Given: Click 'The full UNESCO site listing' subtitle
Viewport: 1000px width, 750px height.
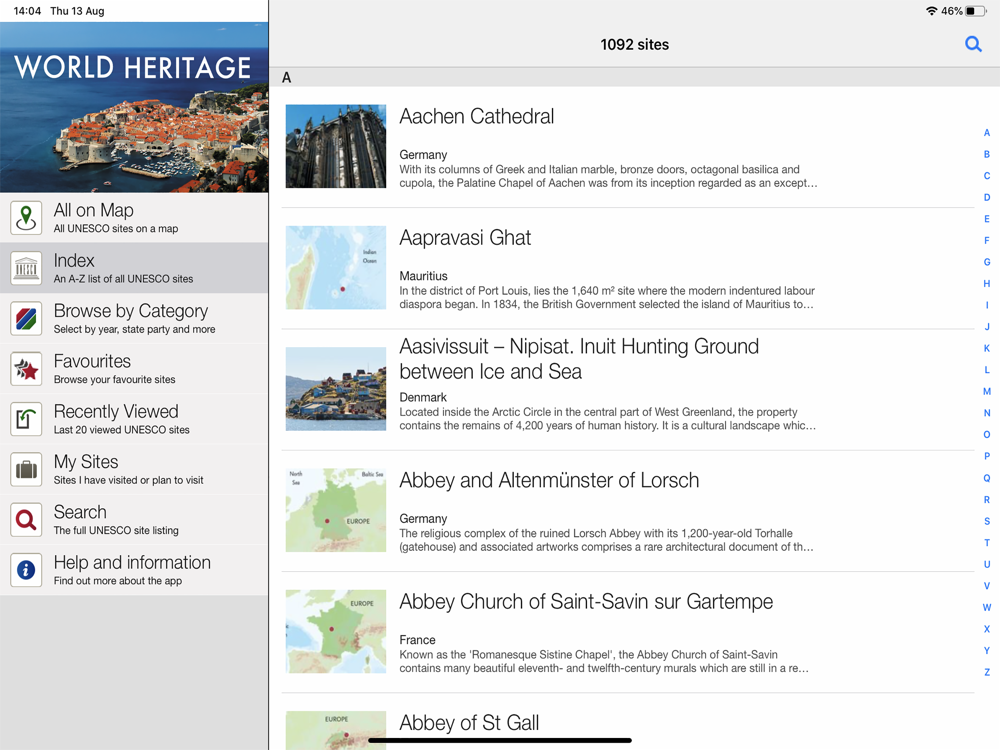Looking at the screenshot, I should [116, 531].
